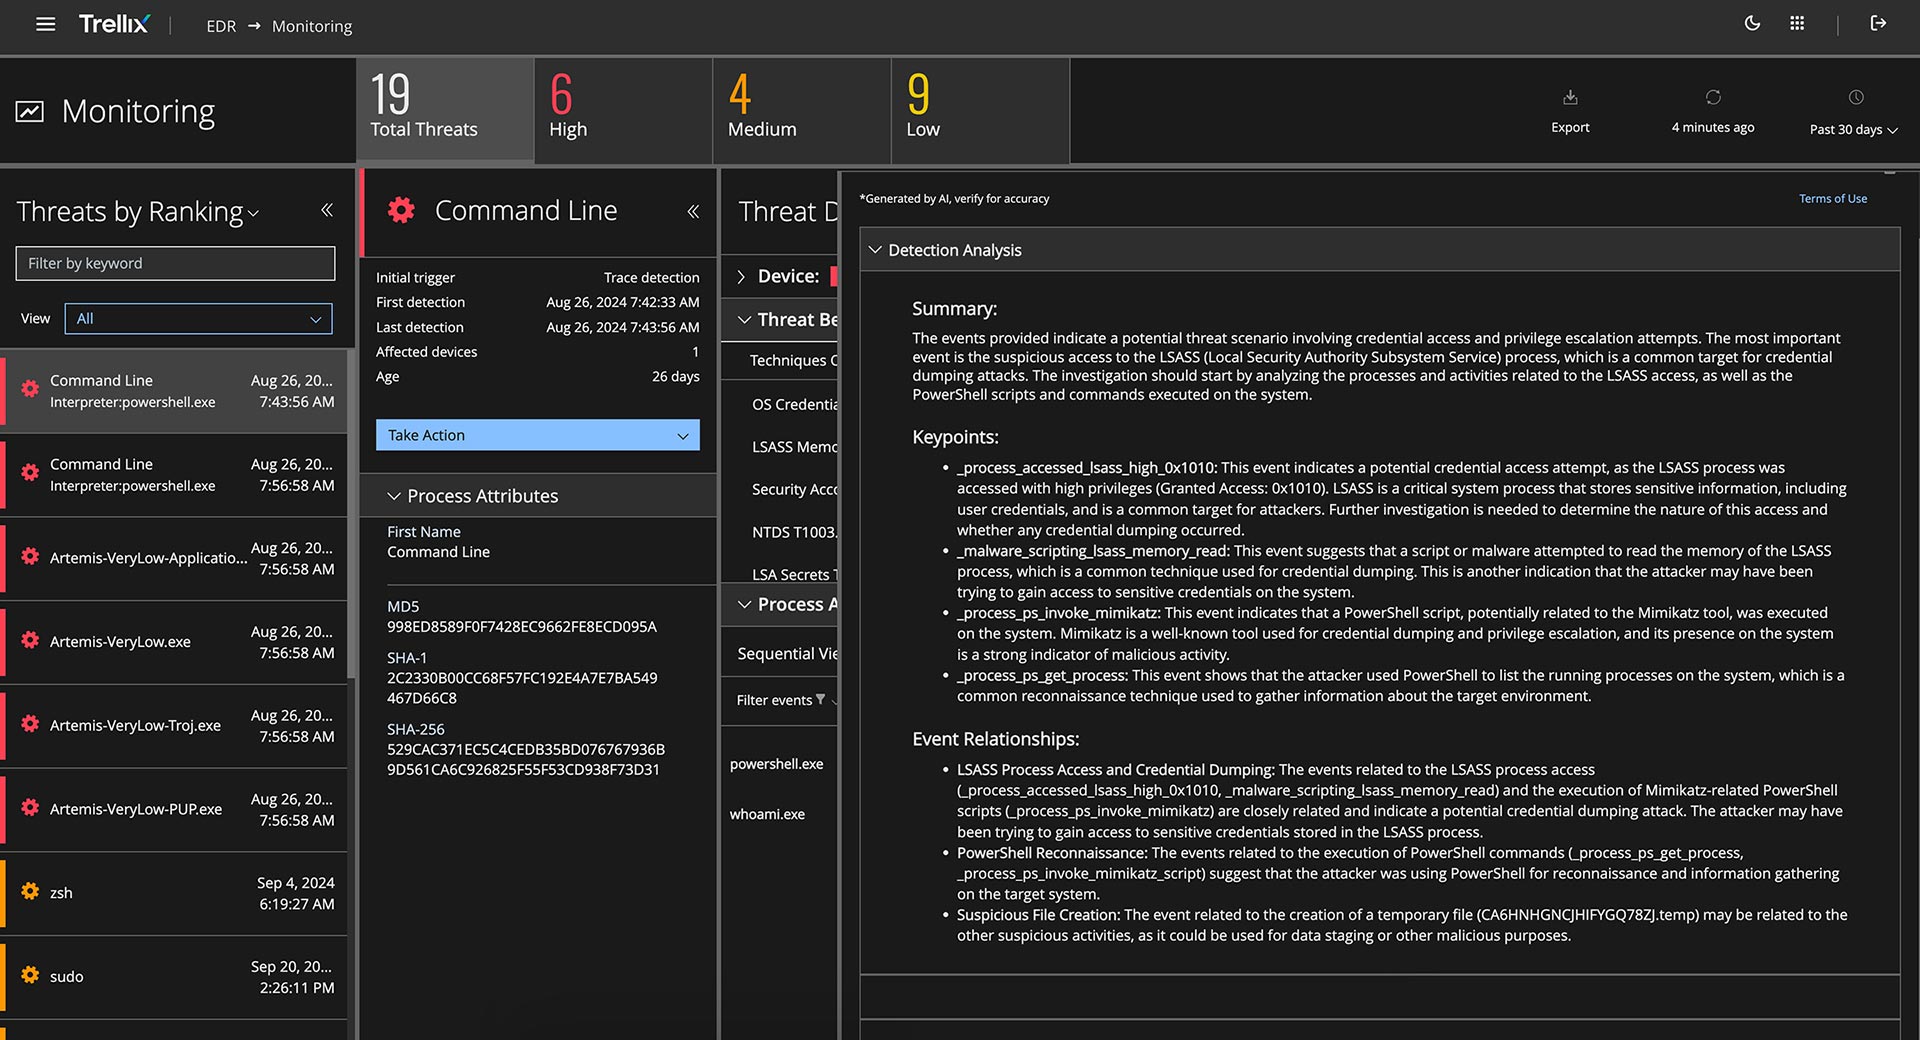The image size is (1920, 1040).
Task: Collapse the Command Line details panel
Action: pyautogui.click(x=693, y=211)
